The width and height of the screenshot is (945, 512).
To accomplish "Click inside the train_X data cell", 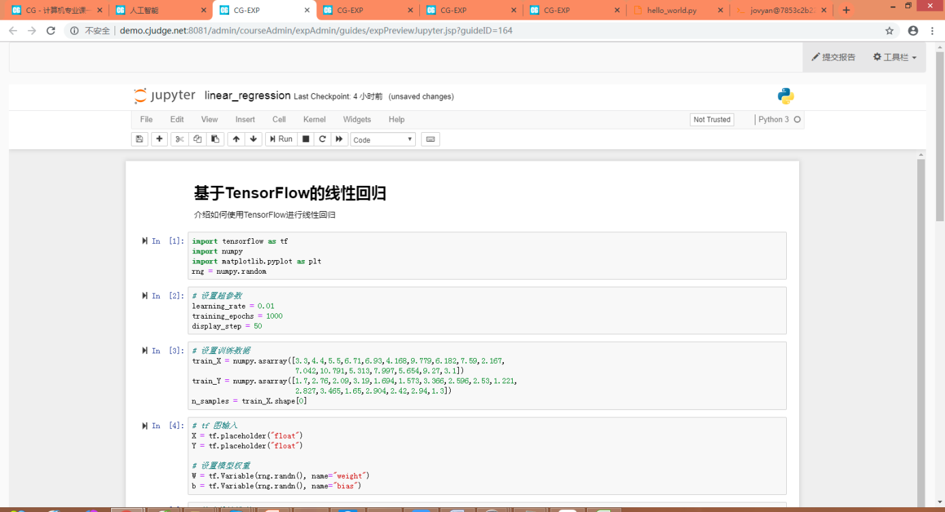I will click(x=487, y=376).
